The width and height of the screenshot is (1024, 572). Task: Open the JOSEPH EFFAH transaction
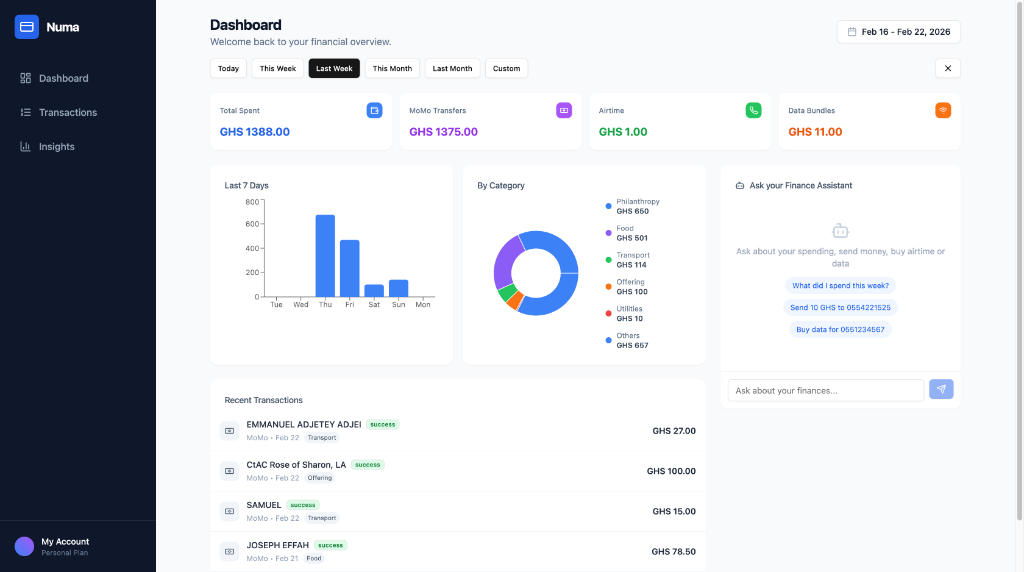pos(458,552)
